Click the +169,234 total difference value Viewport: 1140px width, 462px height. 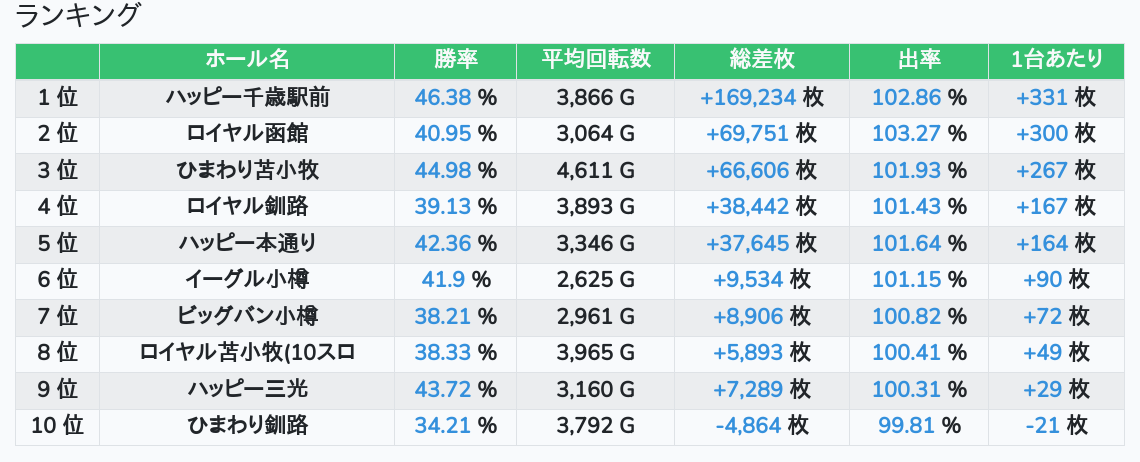(x=748, y=97)
